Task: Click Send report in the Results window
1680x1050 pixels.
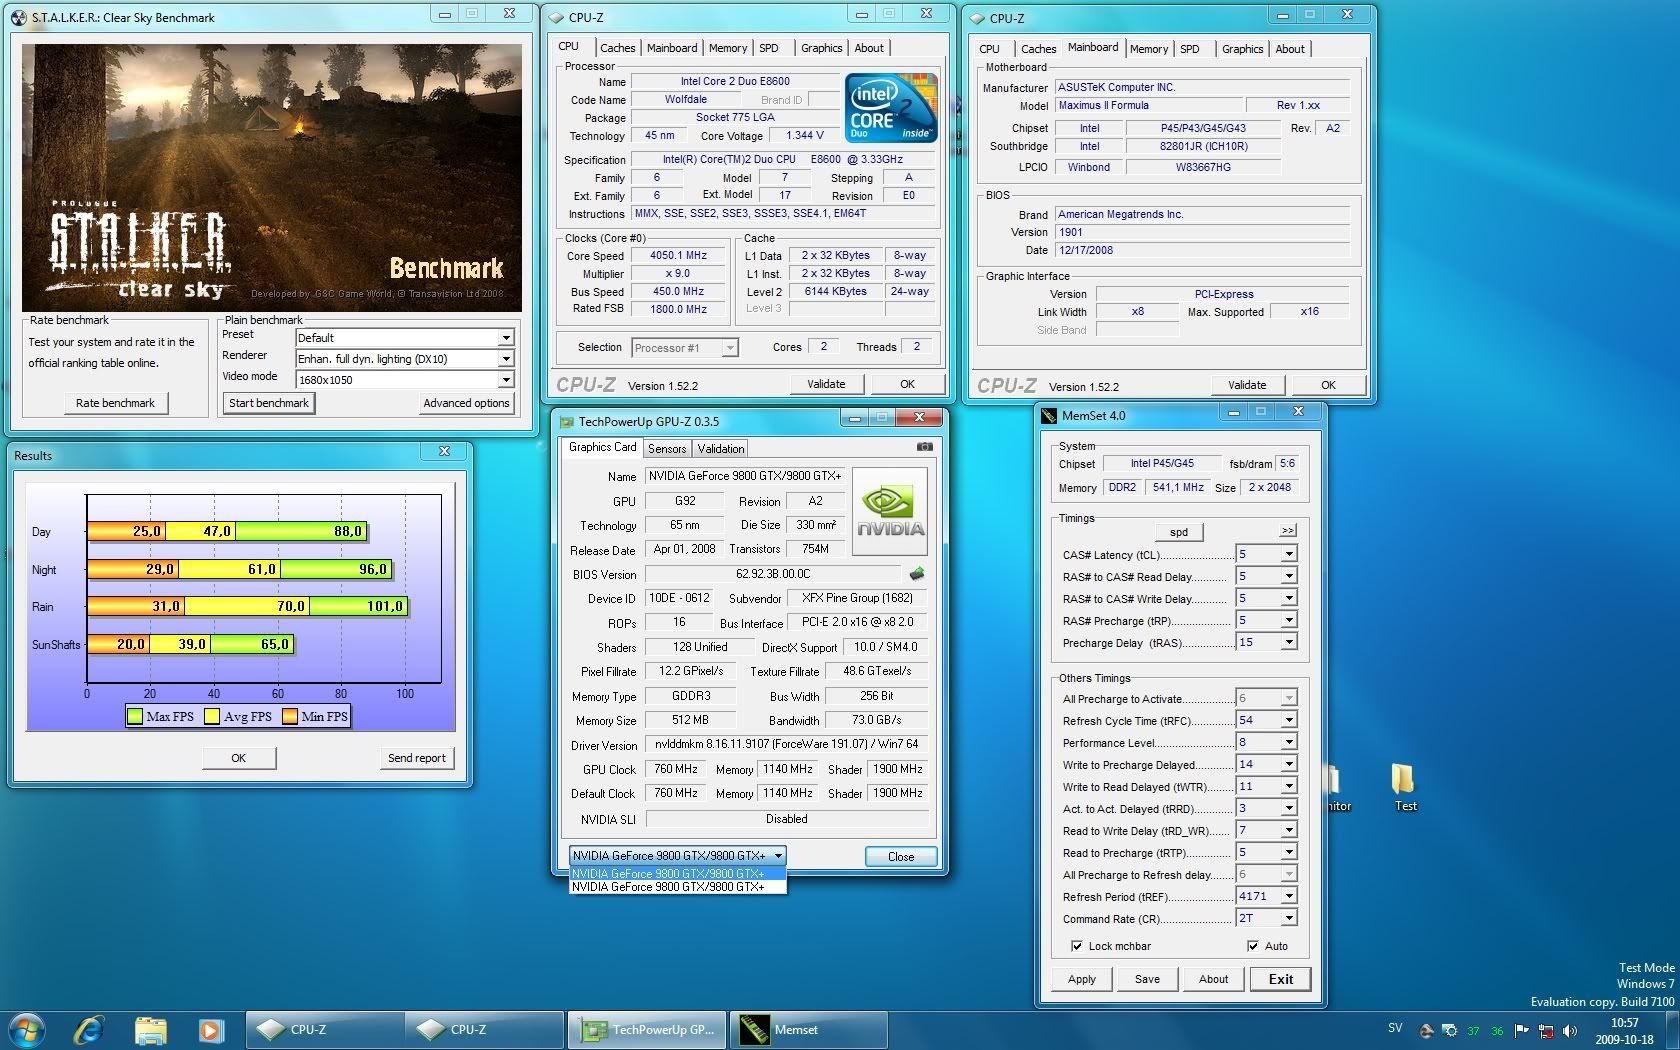Action: (417, 758)
